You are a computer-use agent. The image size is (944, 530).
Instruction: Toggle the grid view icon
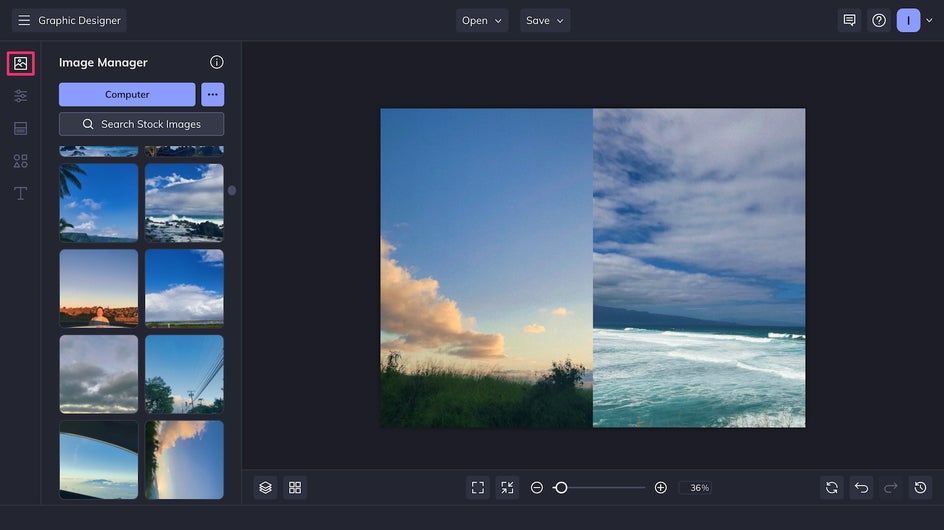[x=295, y=487]
